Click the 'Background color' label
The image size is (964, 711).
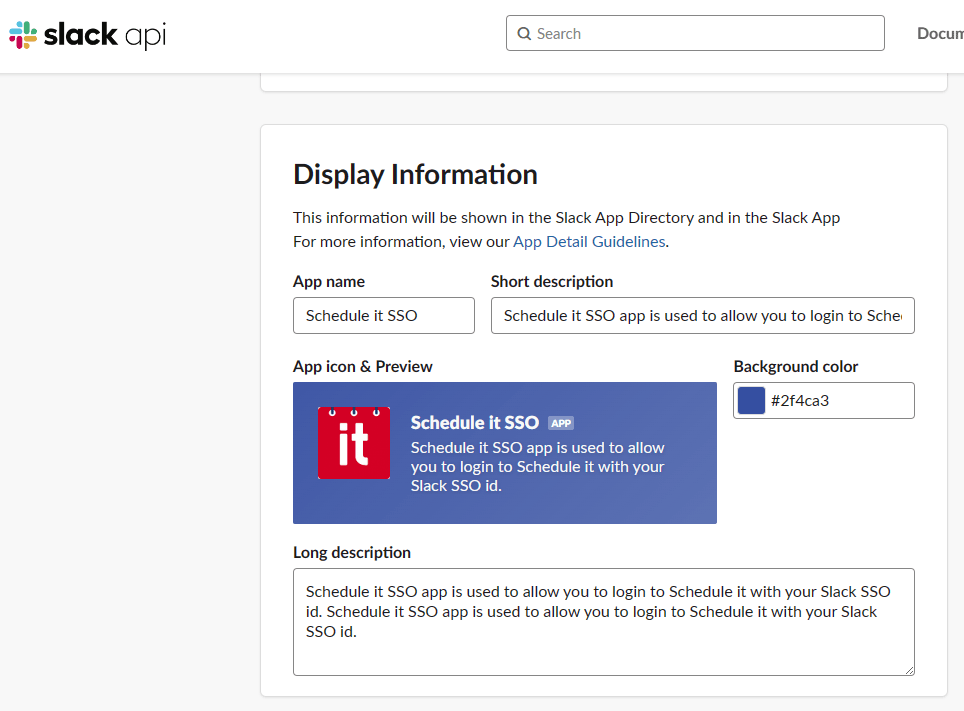tap(796, 367)
